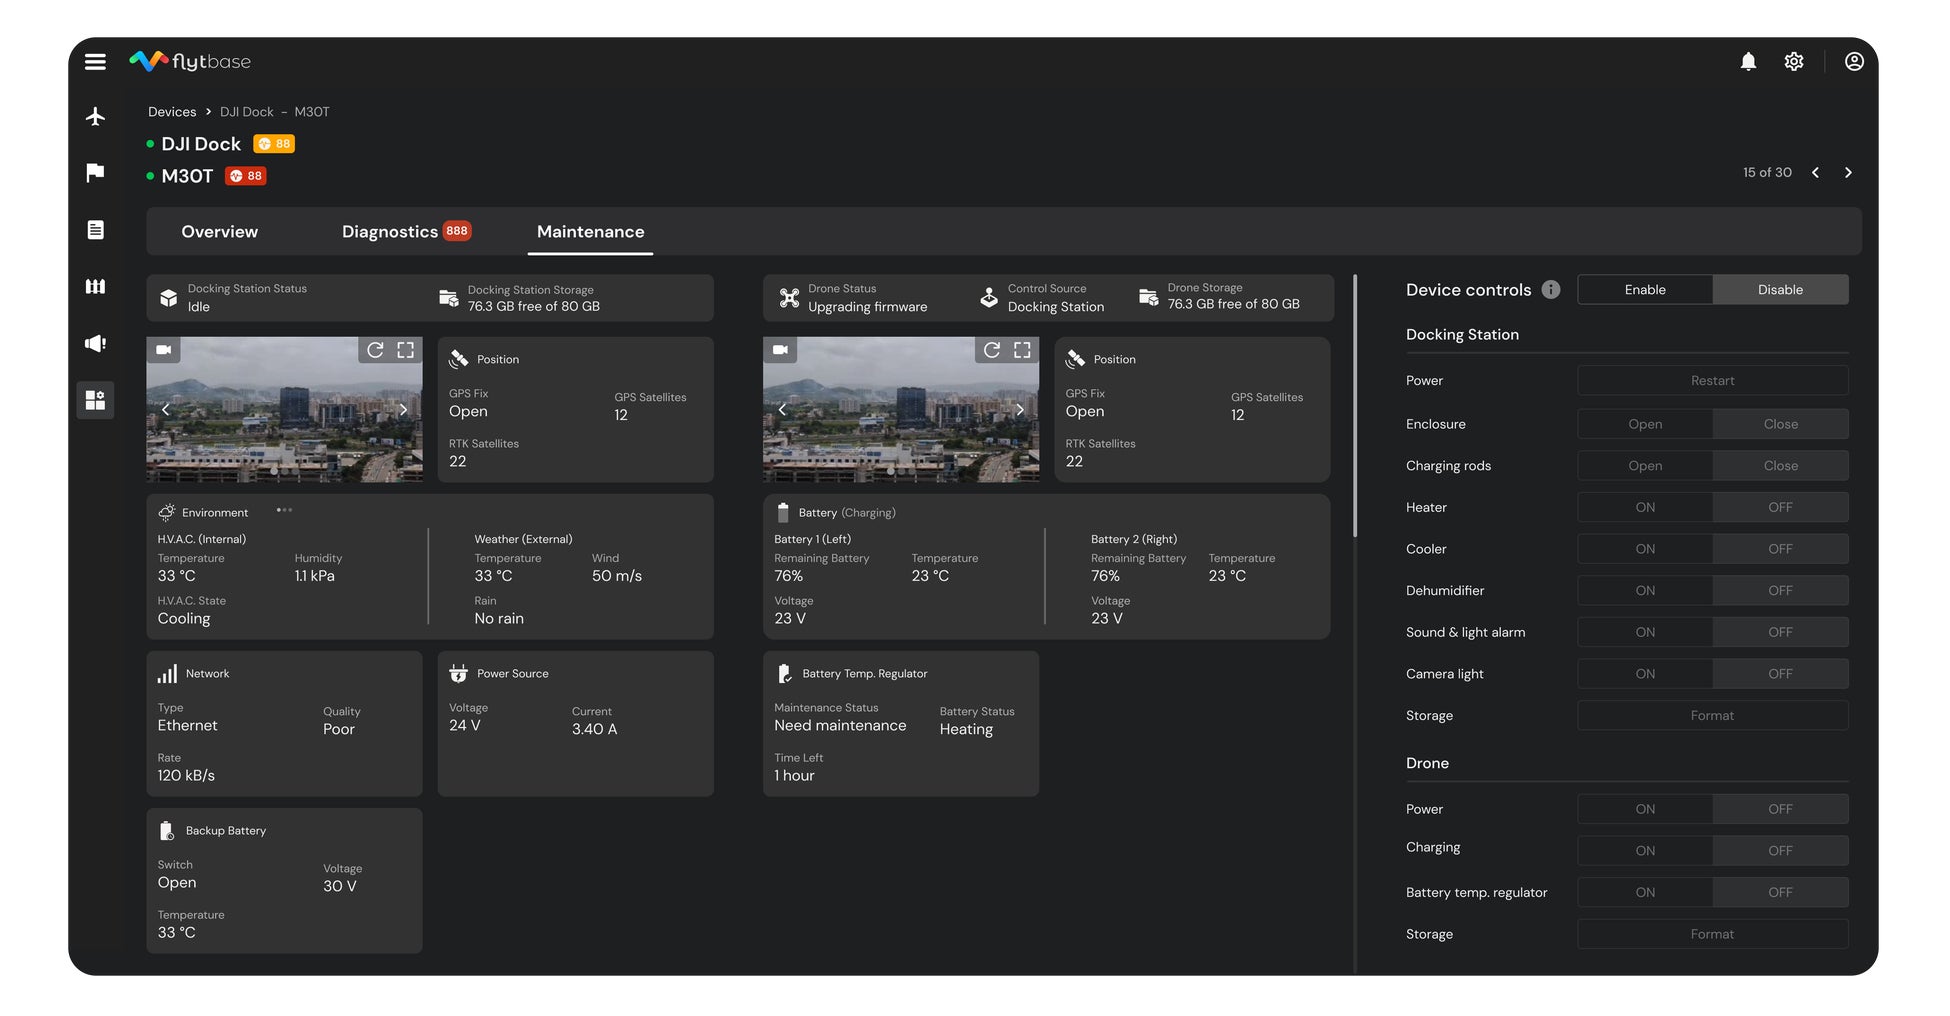Expand drone camera feed to fullscreen

tap(1022, 350)
